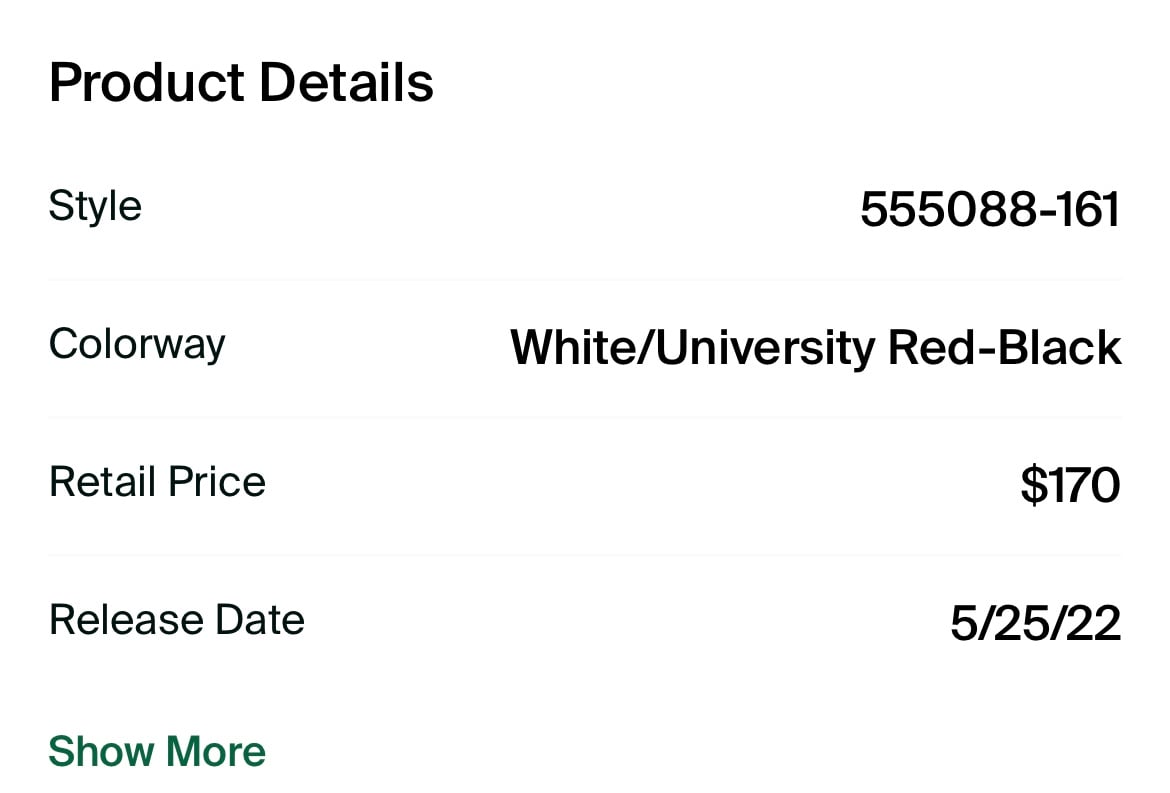Click the Show More link

[157, 751]
